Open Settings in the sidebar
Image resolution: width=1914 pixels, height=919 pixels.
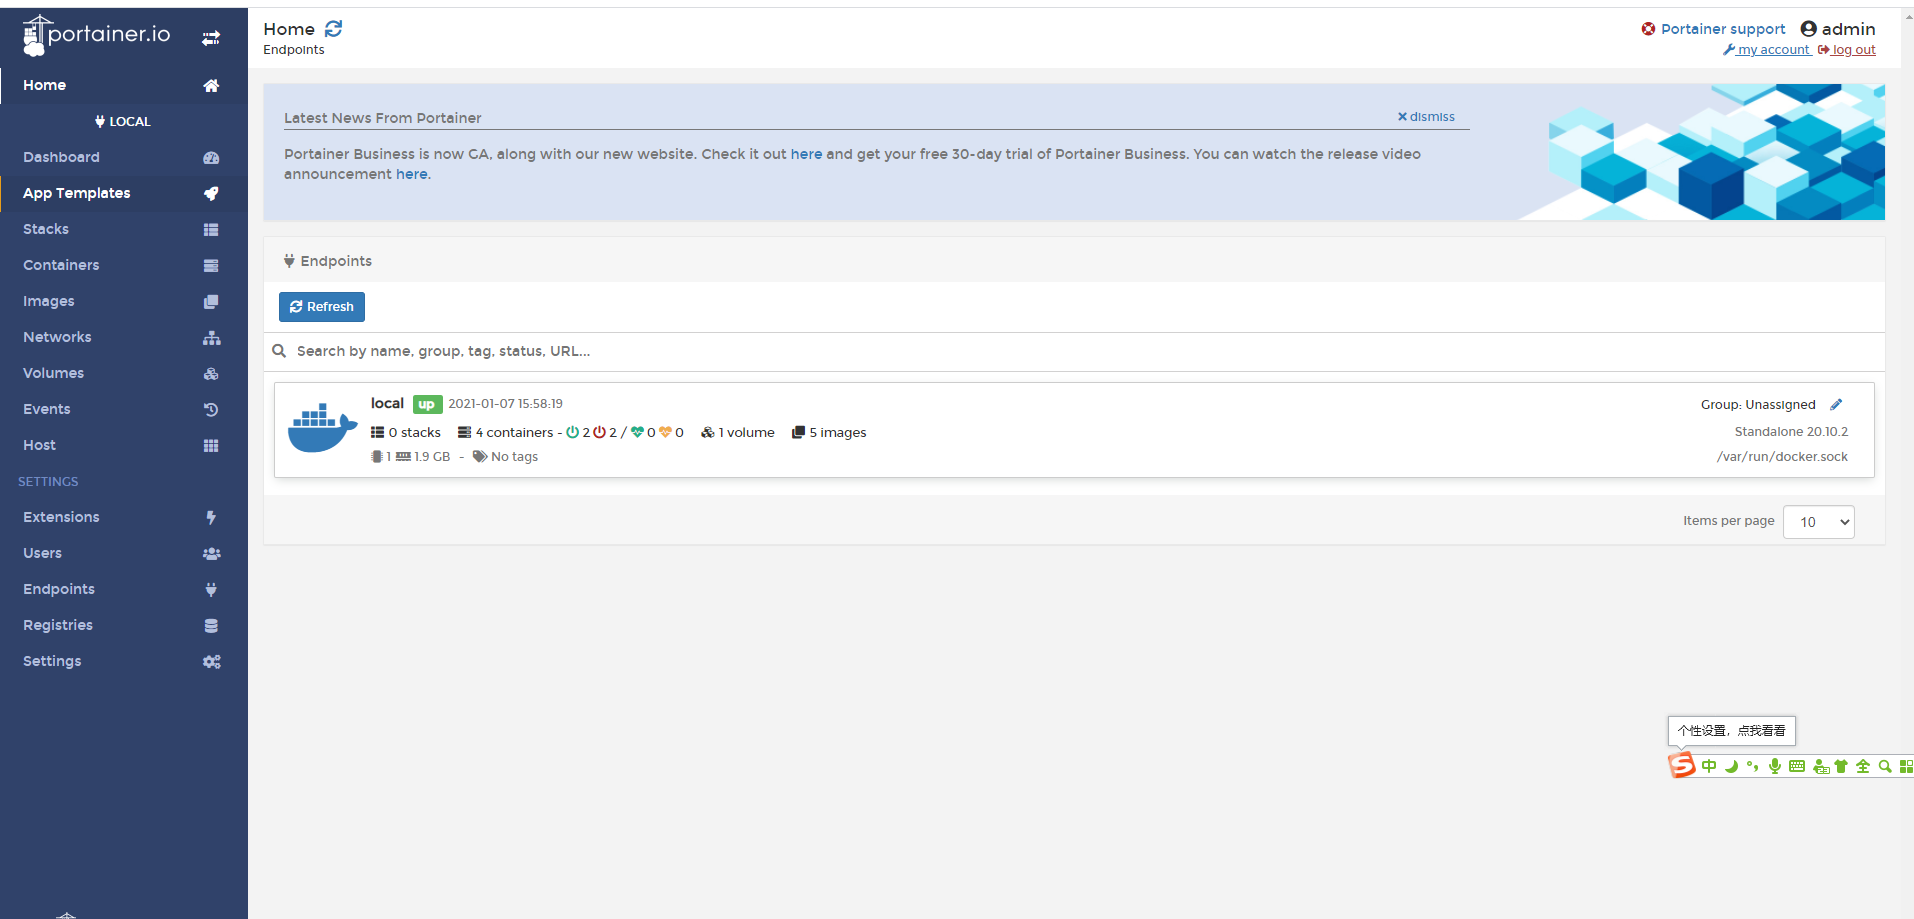coord(124,662)
